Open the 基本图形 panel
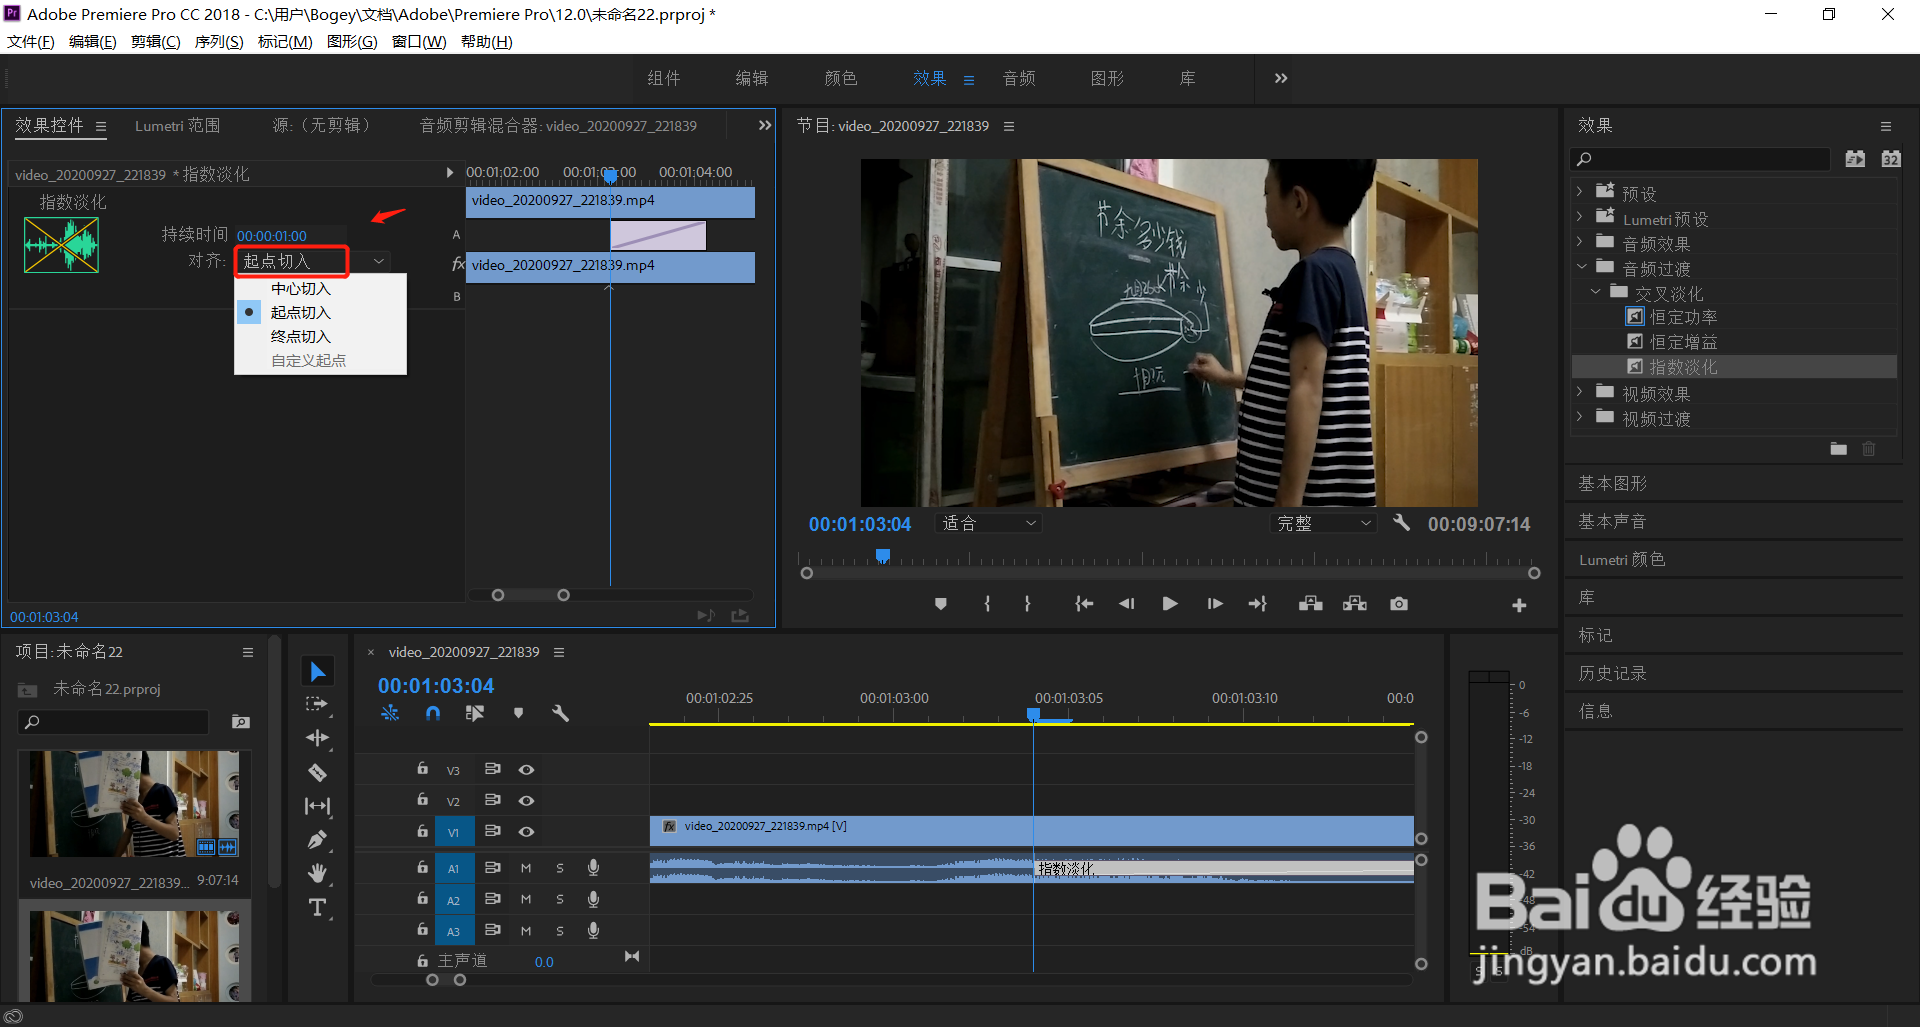Screen dimensions: 1920x1027 (1612, 484)
